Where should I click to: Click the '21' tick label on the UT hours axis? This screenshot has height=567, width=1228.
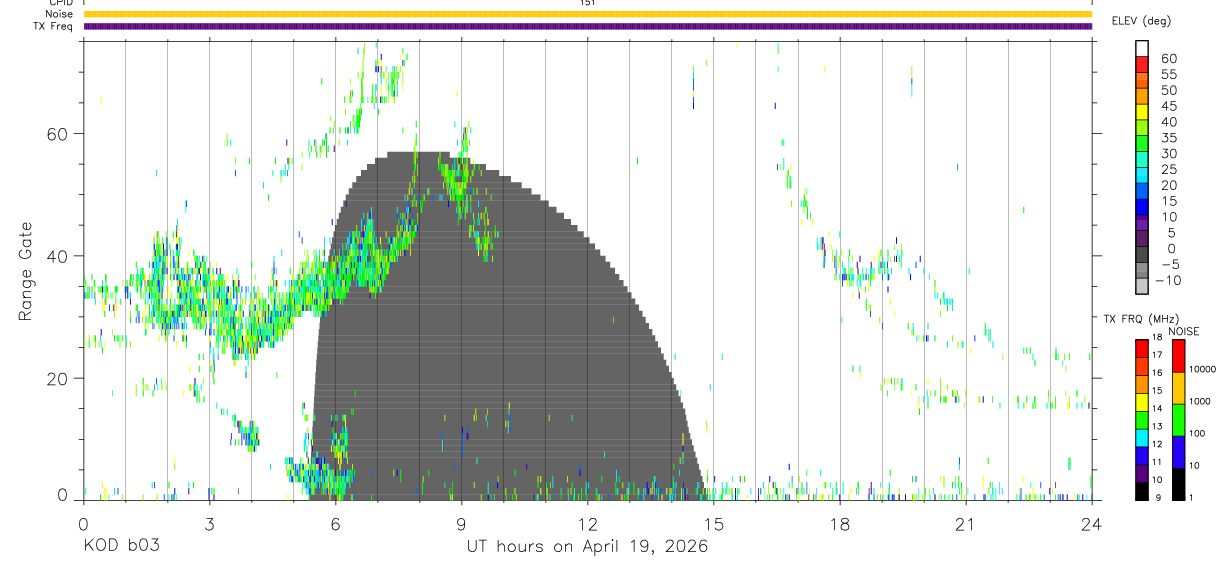tap(966, 523)
